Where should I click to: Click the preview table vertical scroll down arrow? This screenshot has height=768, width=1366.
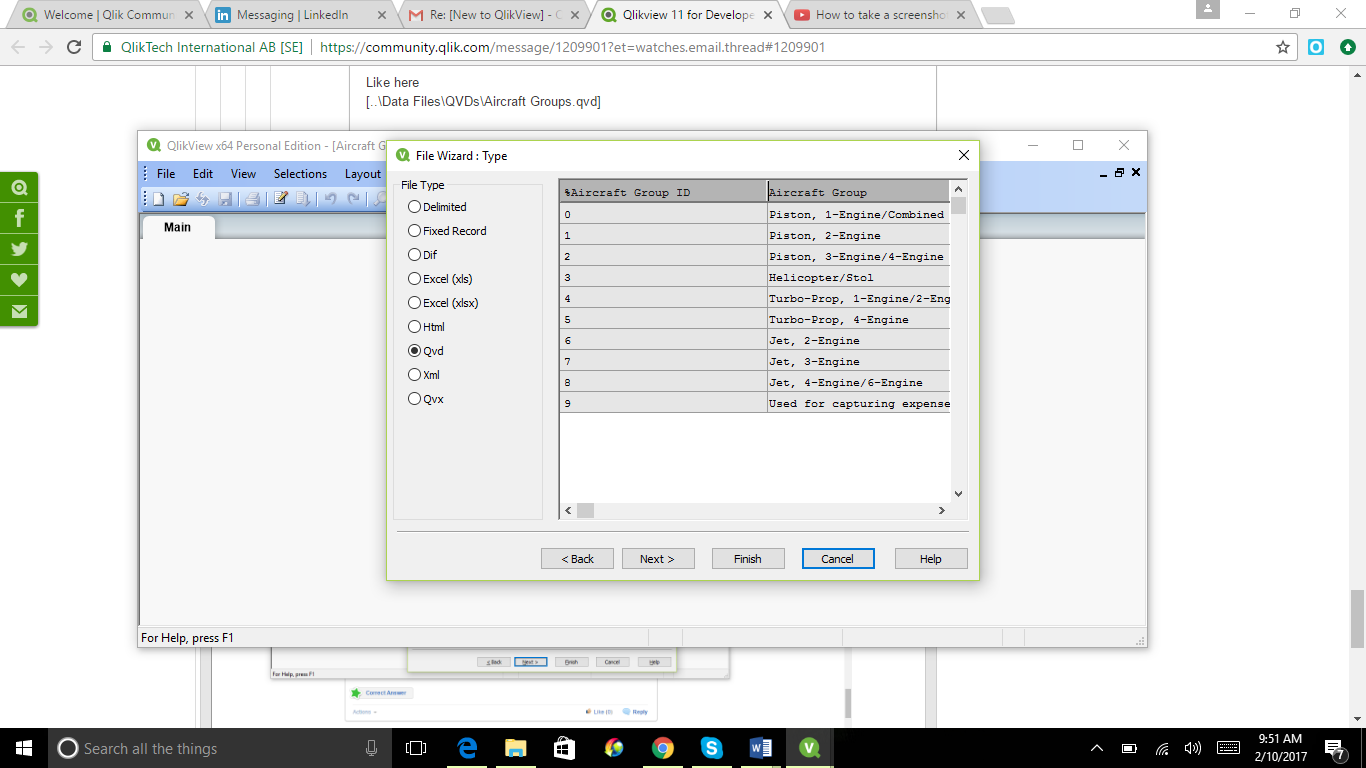pos(958,493)
